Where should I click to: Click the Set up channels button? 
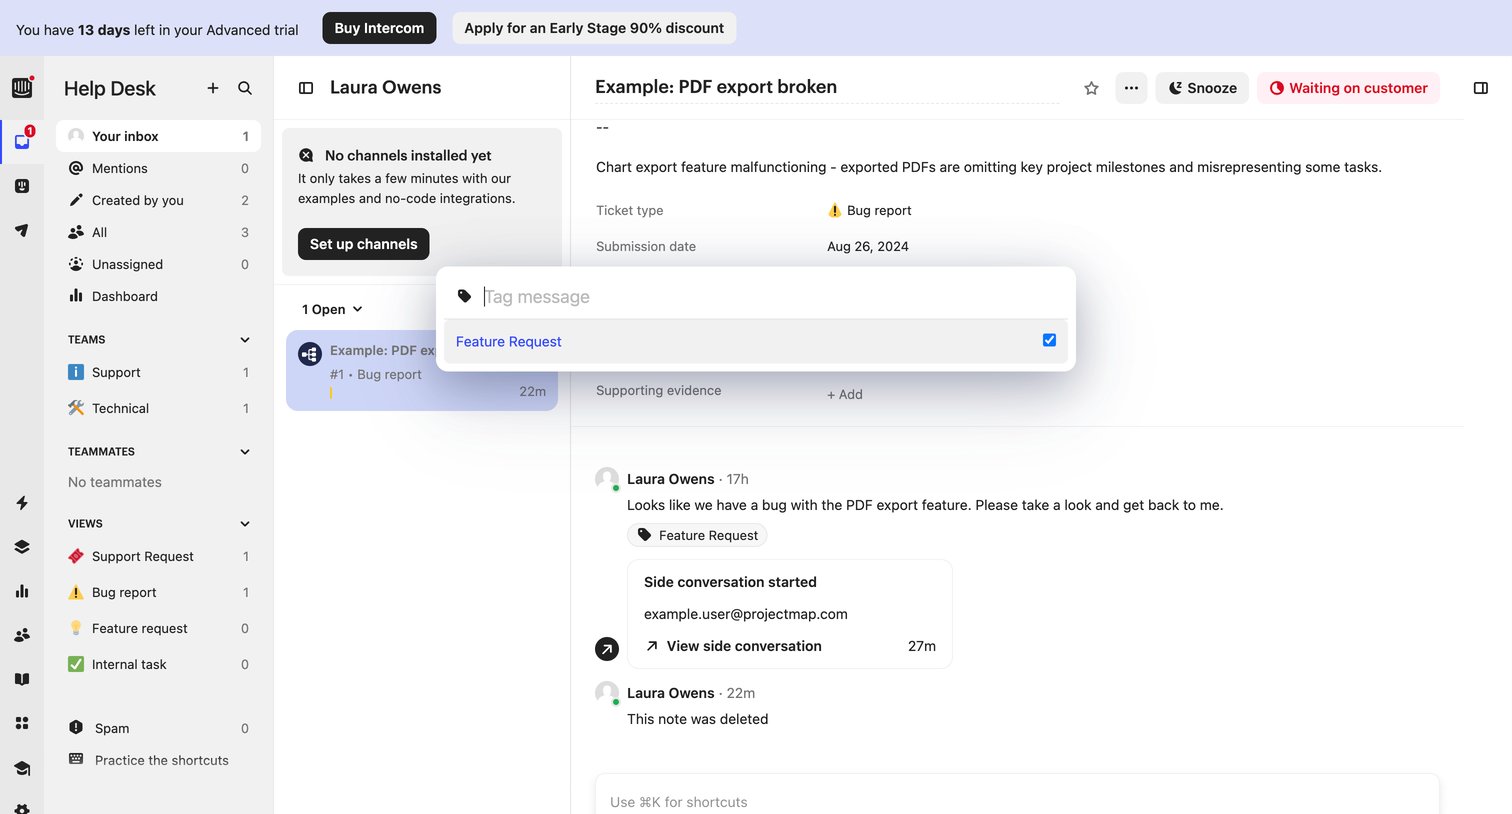point(364,244)
